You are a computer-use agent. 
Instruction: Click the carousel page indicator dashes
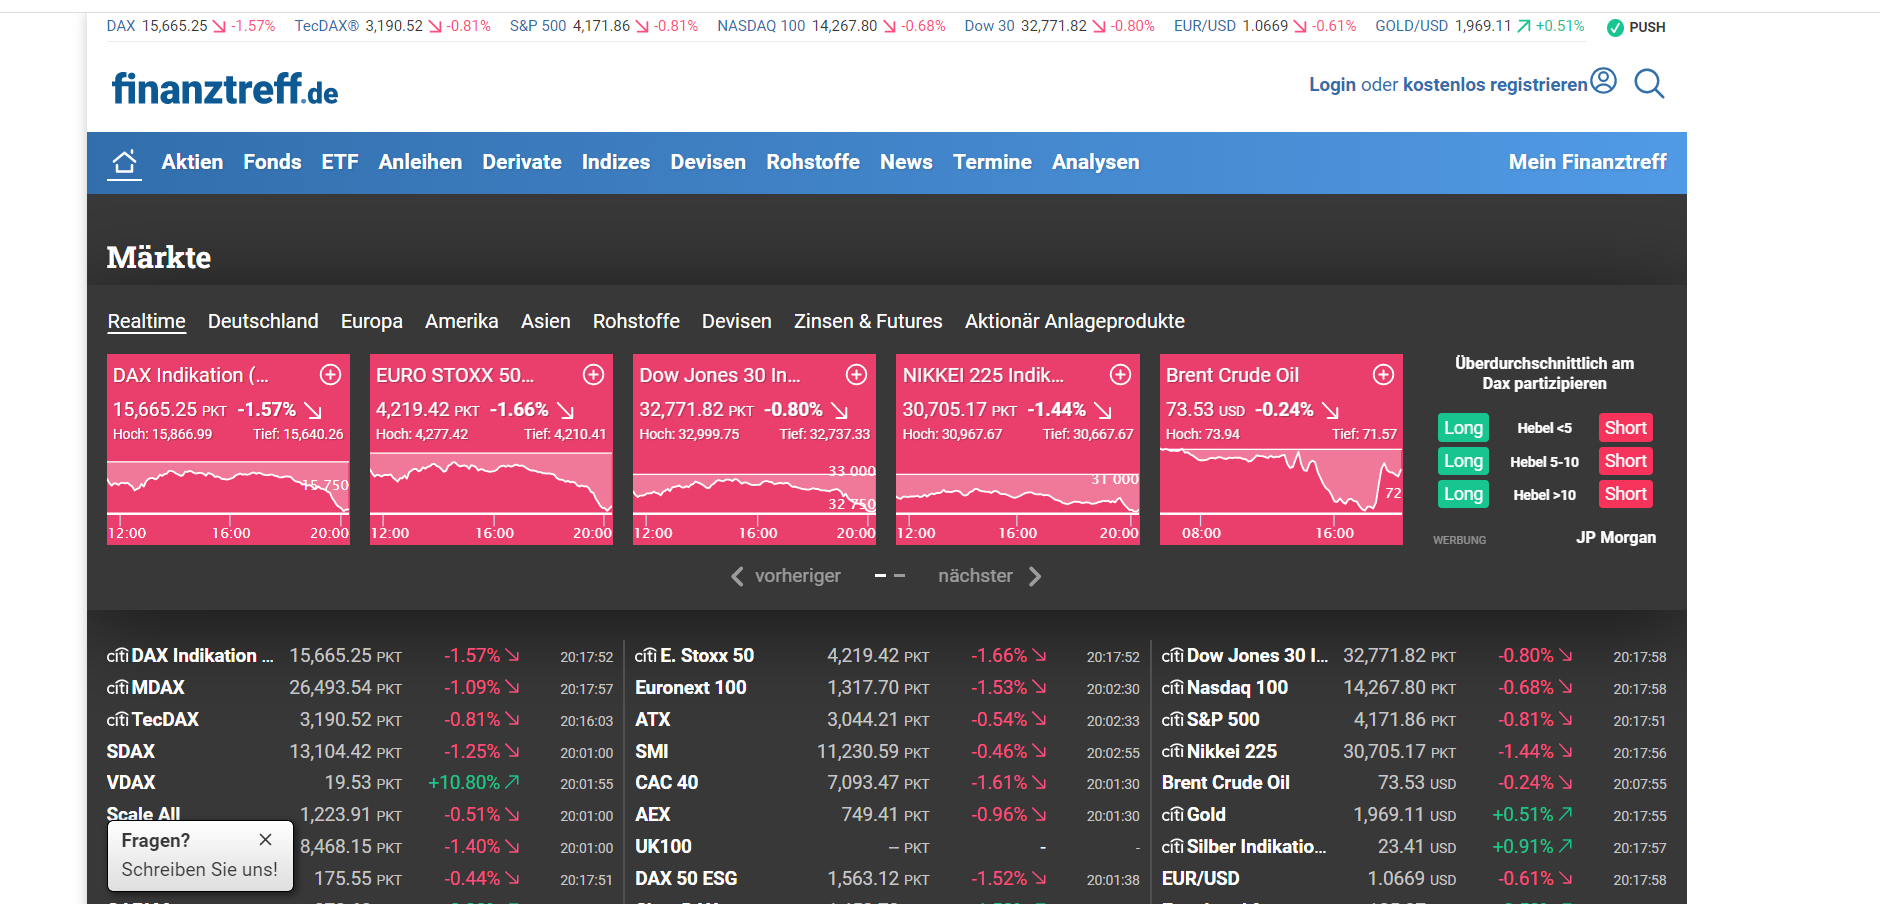click(x=890, y=576)
